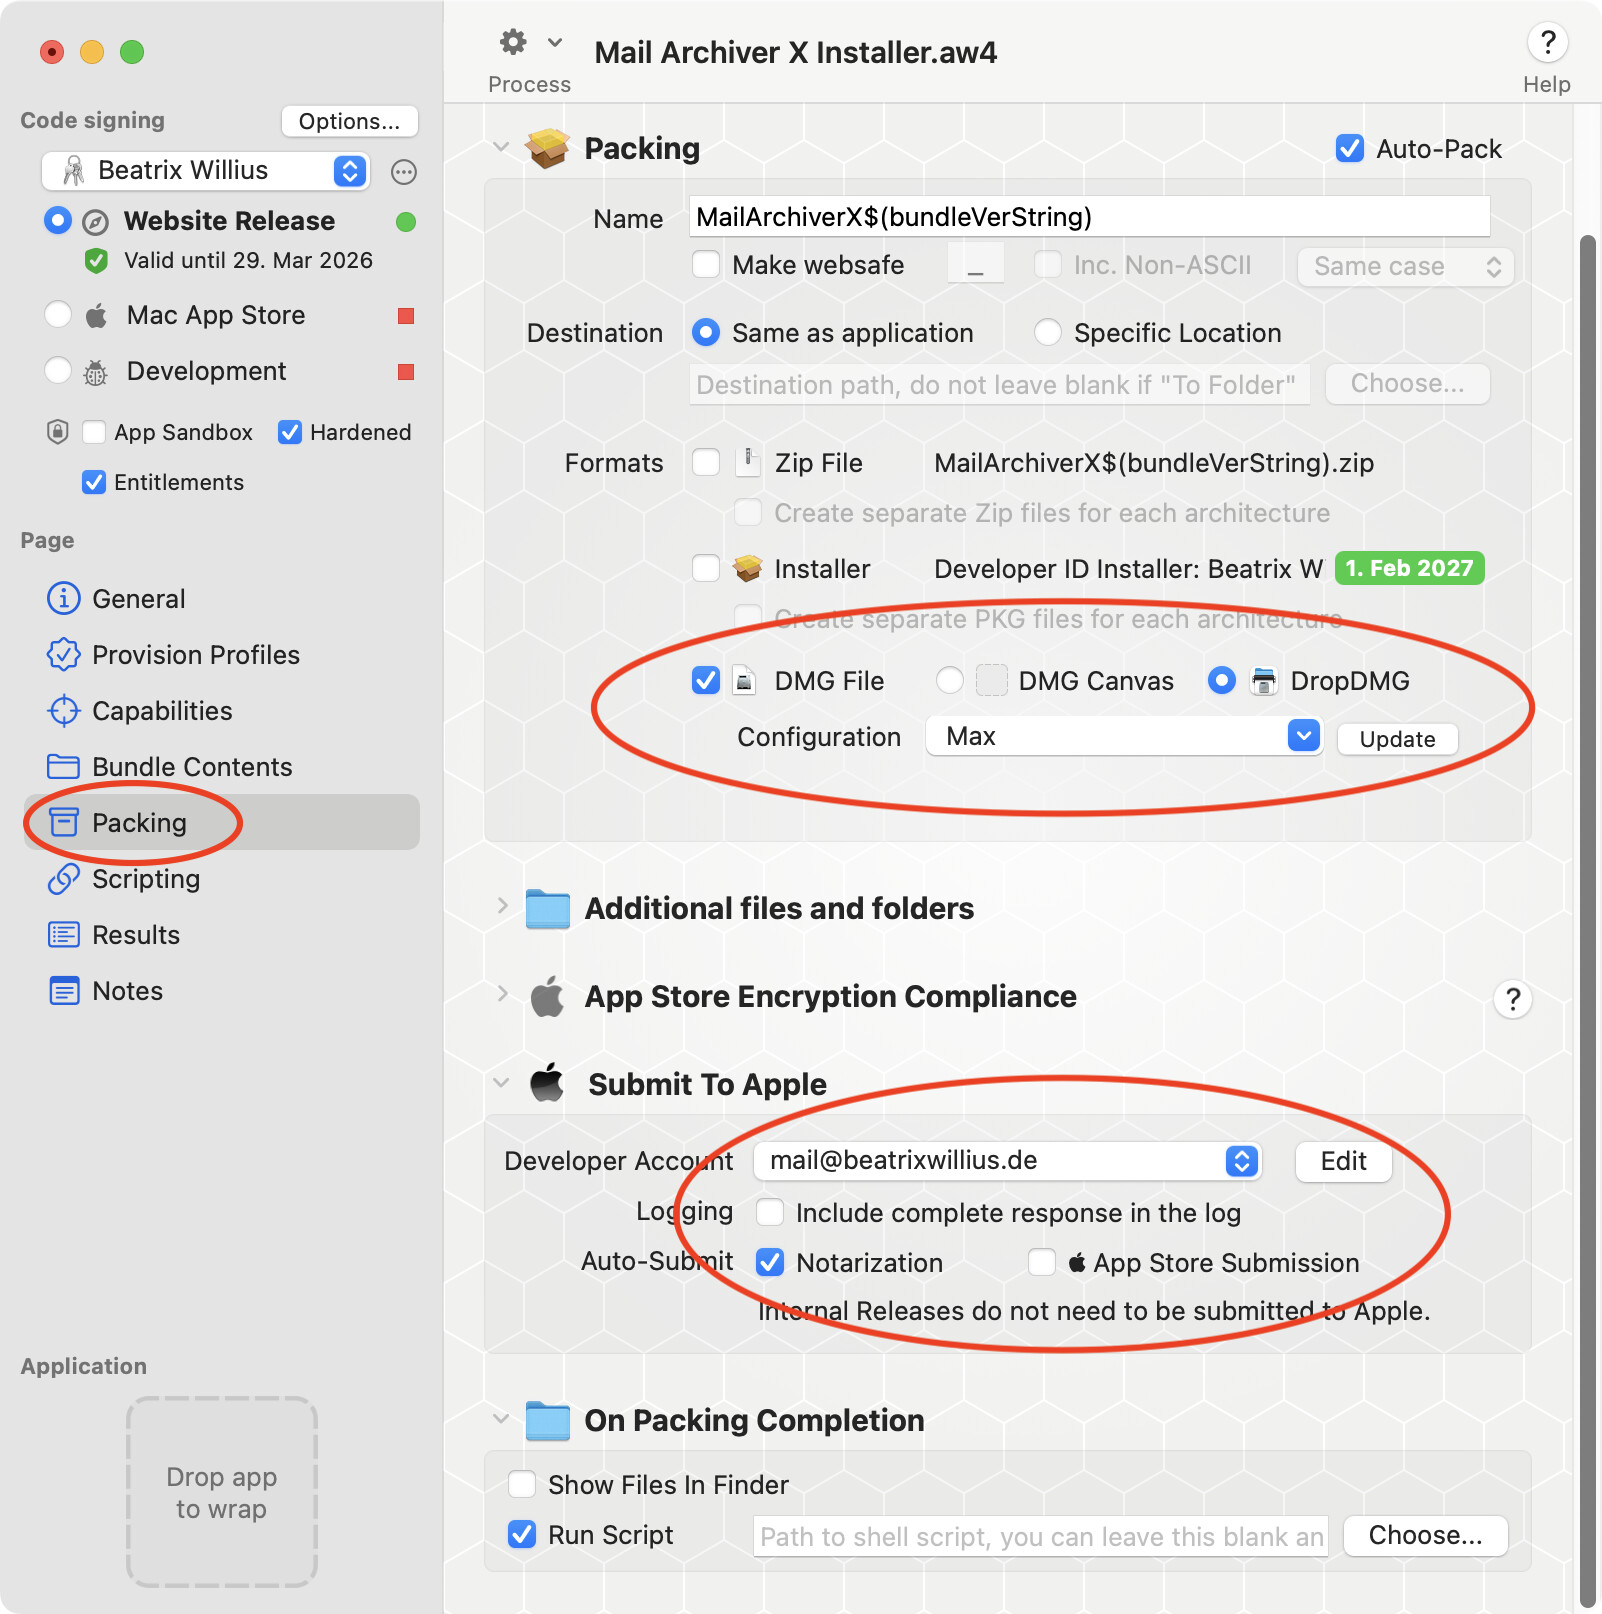Click the vertical scrollbar on the right
1602x1614 pixels.
(x=1587, y=920)
